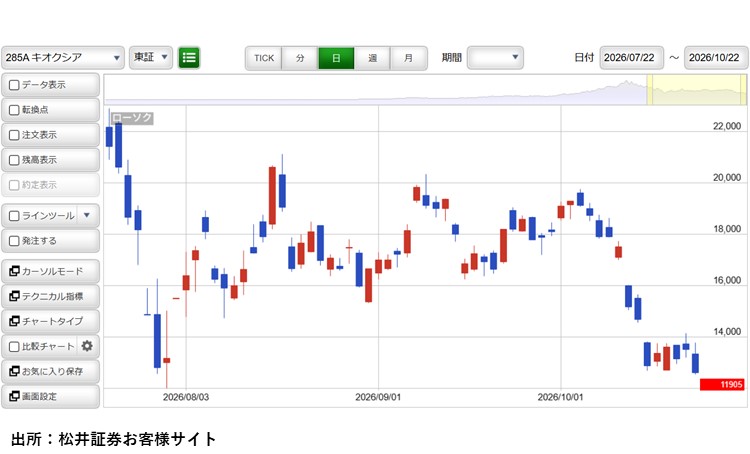
Task: Click the 2026/08/03 date axis label
Action: [186, 397]
